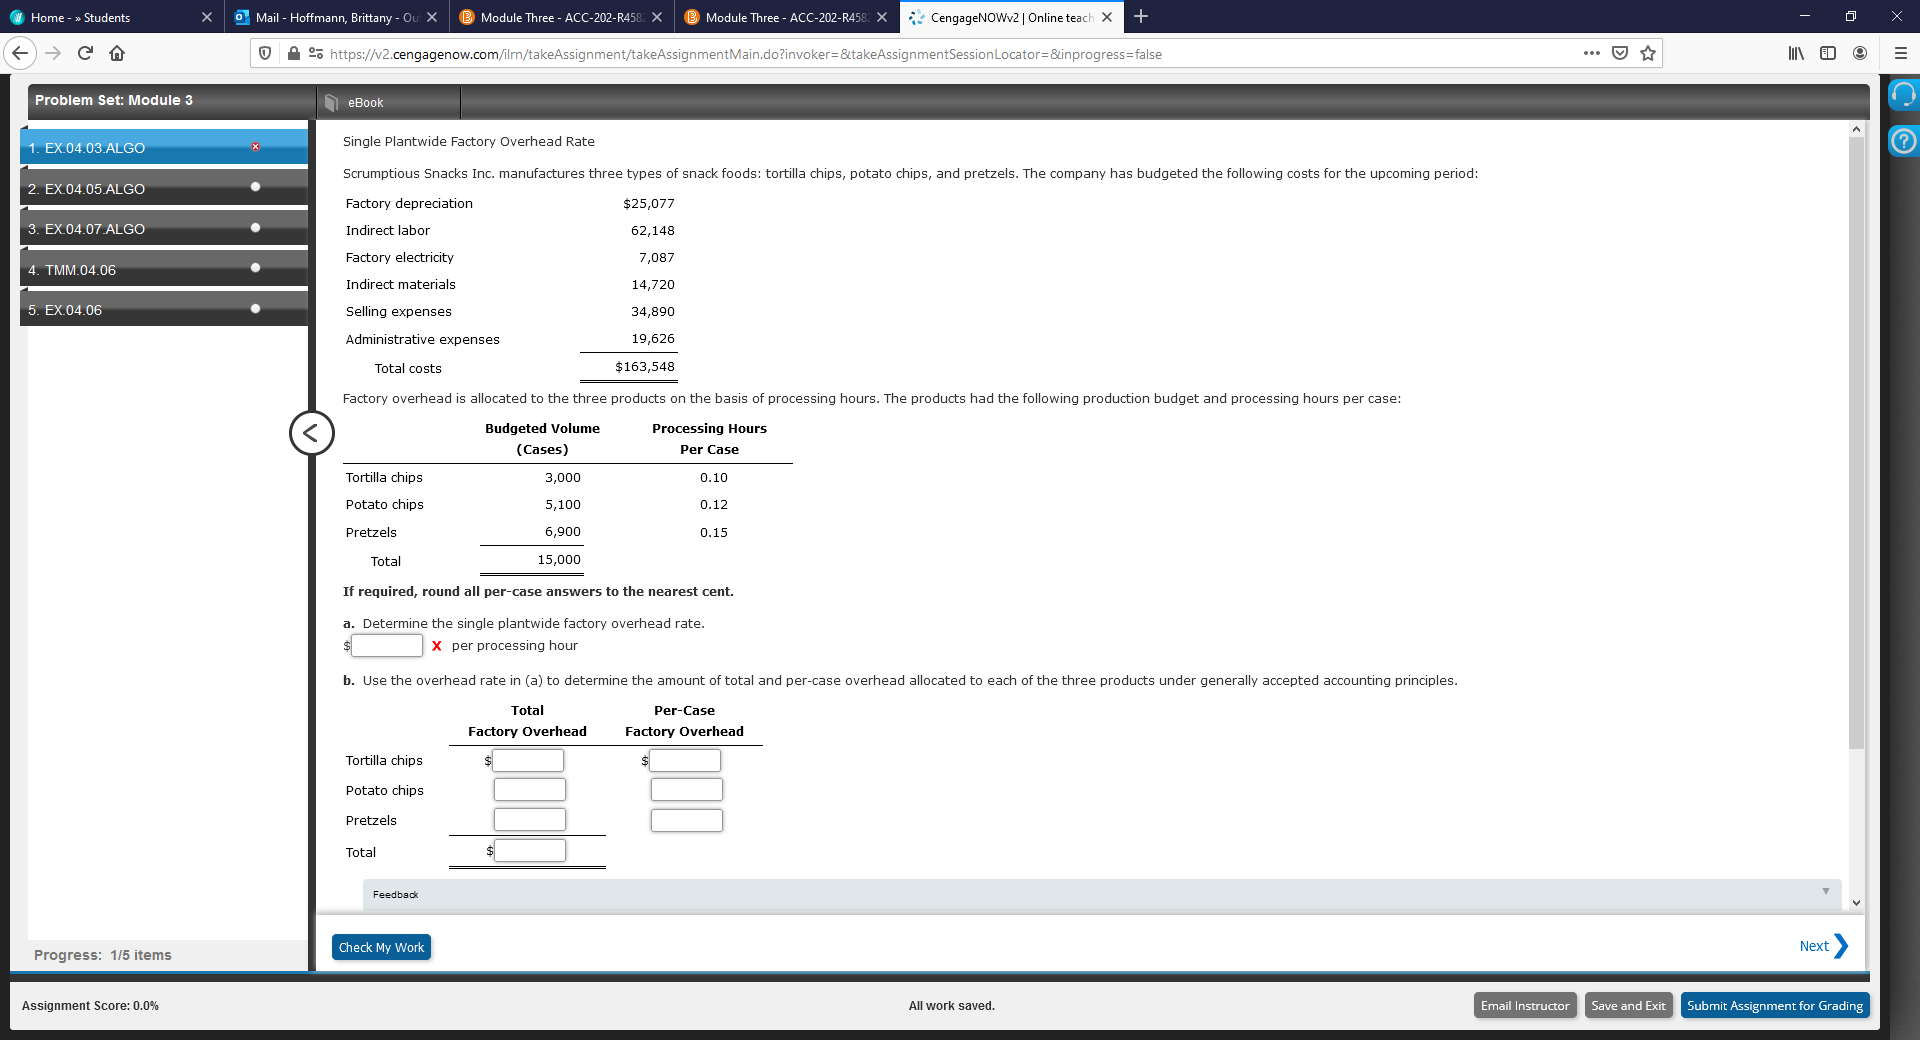Collapse the problem list side panel
This screenshot has height=1040, width=1920.
click(x=311, y=433)
